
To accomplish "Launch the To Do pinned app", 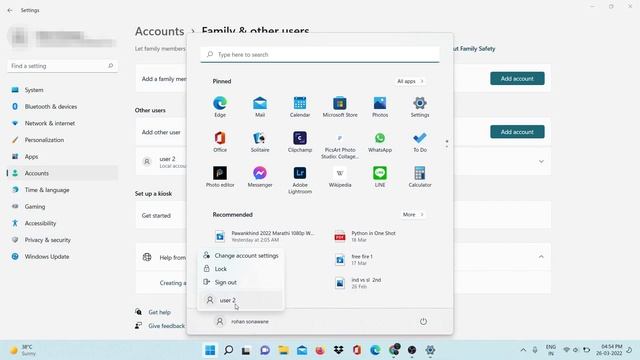I will [x=420, y=142].
